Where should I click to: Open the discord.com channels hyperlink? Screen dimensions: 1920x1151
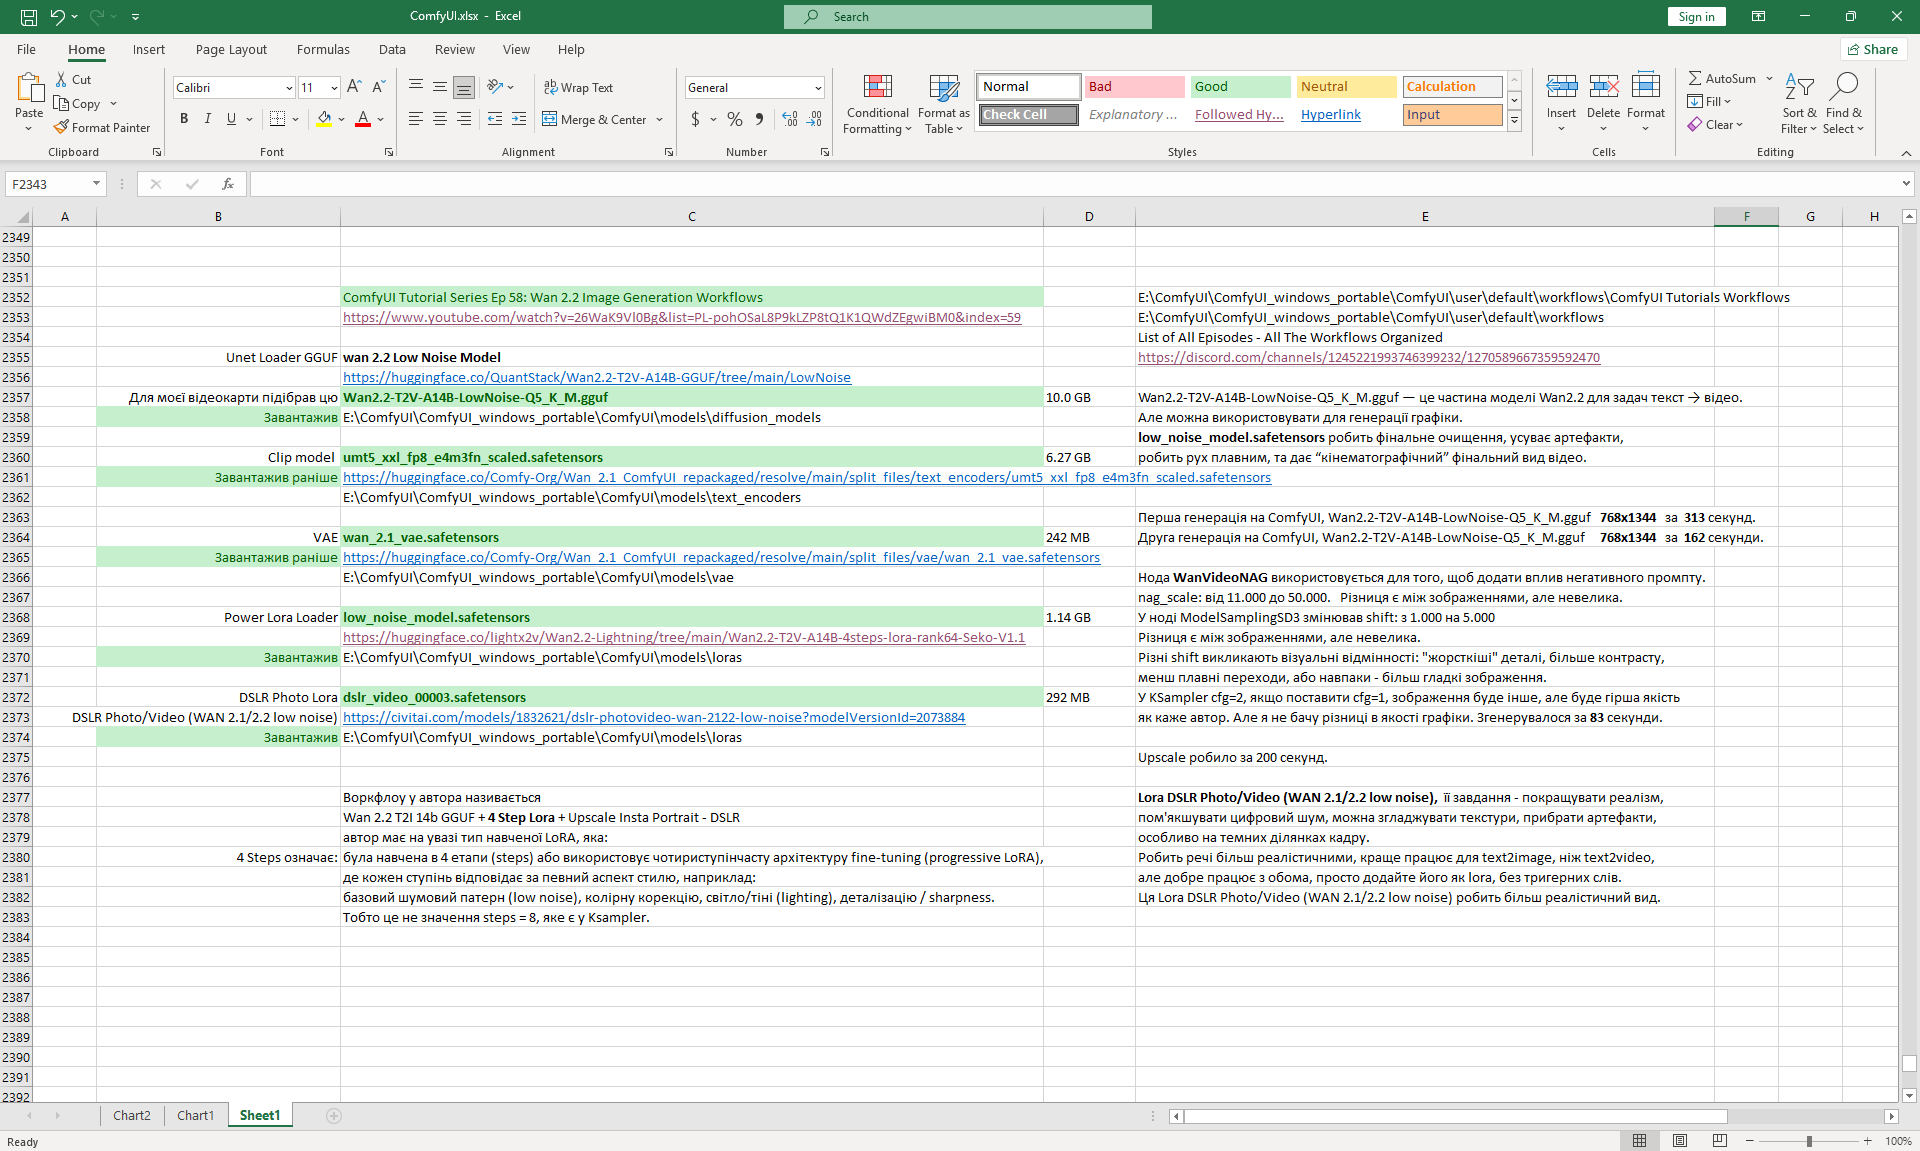pos(1368,357)
